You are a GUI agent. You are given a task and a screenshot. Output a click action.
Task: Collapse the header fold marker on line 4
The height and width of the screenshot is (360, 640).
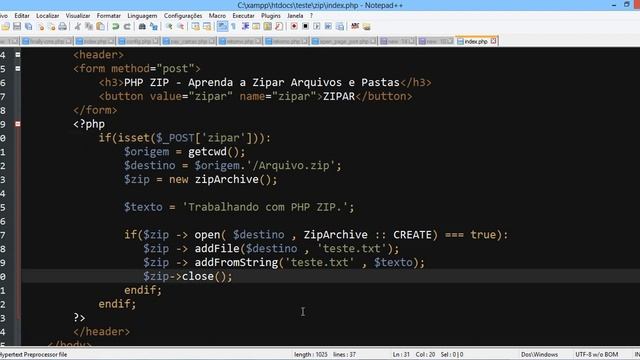click(18, 54)
